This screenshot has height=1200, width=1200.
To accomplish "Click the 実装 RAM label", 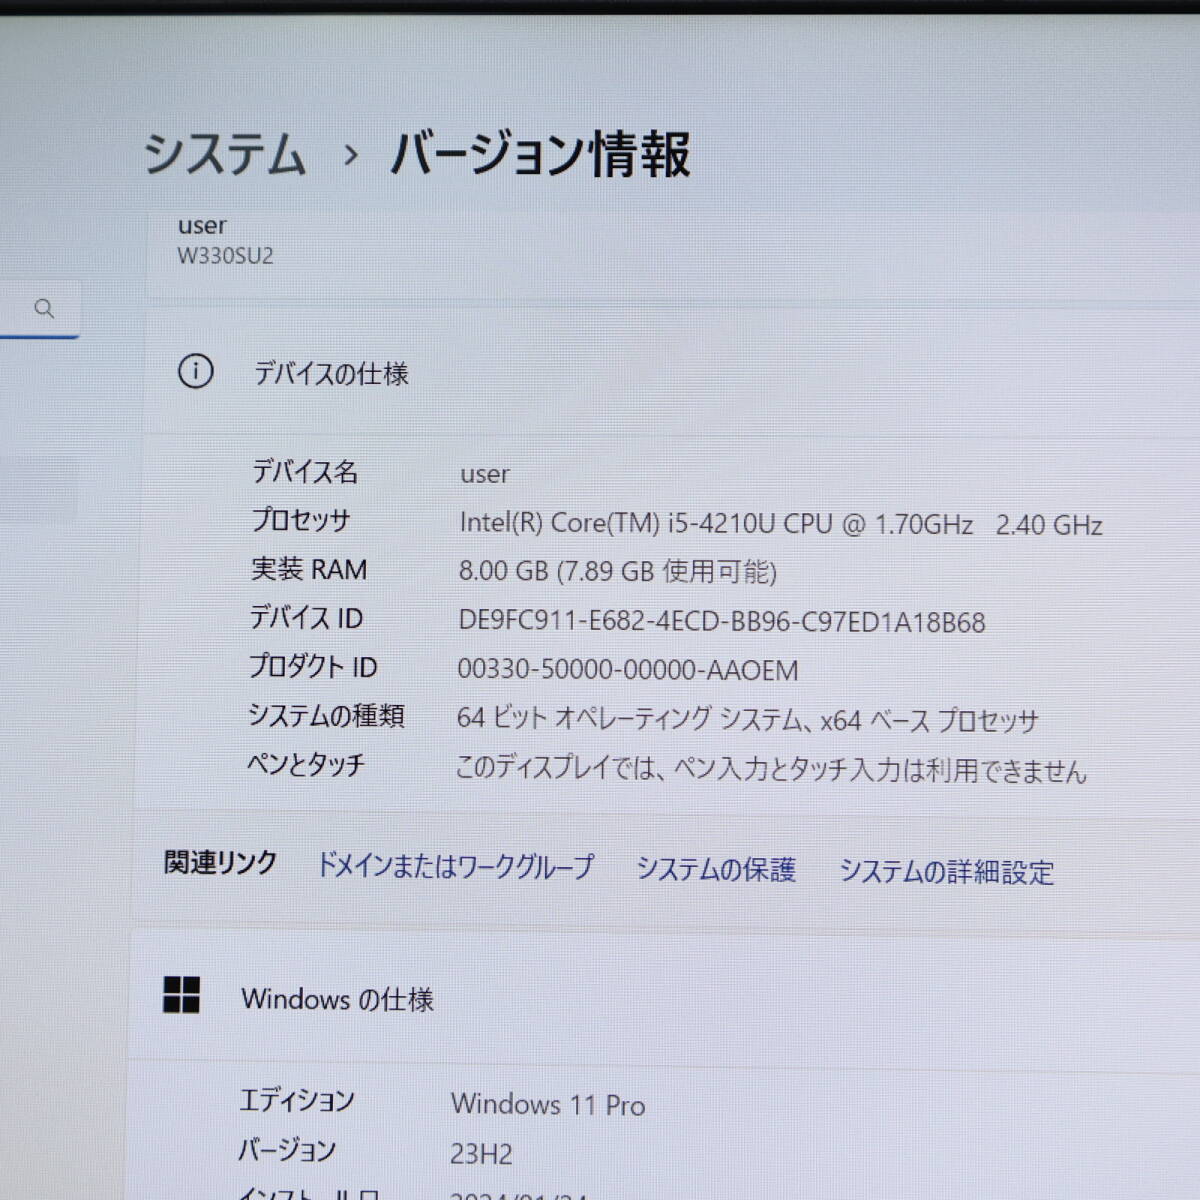I will pyautogui.click(x=309, y=569).
